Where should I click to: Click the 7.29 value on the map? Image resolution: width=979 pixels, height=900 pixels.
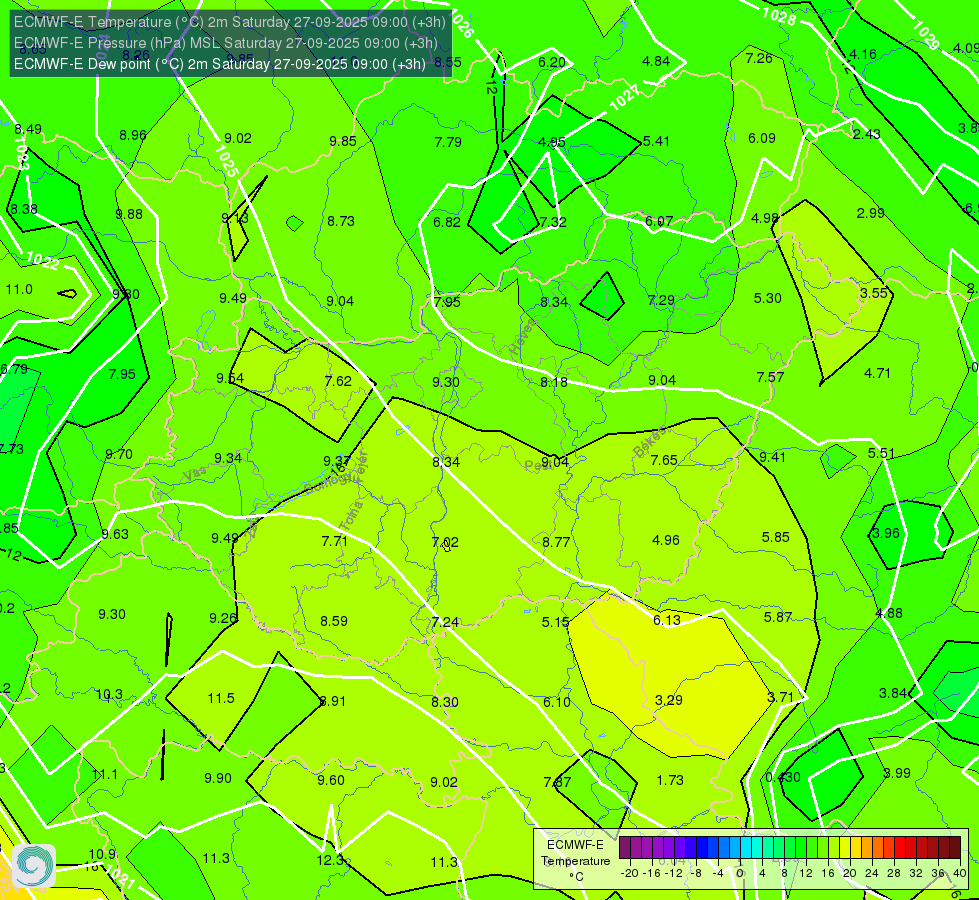point(661,300)
